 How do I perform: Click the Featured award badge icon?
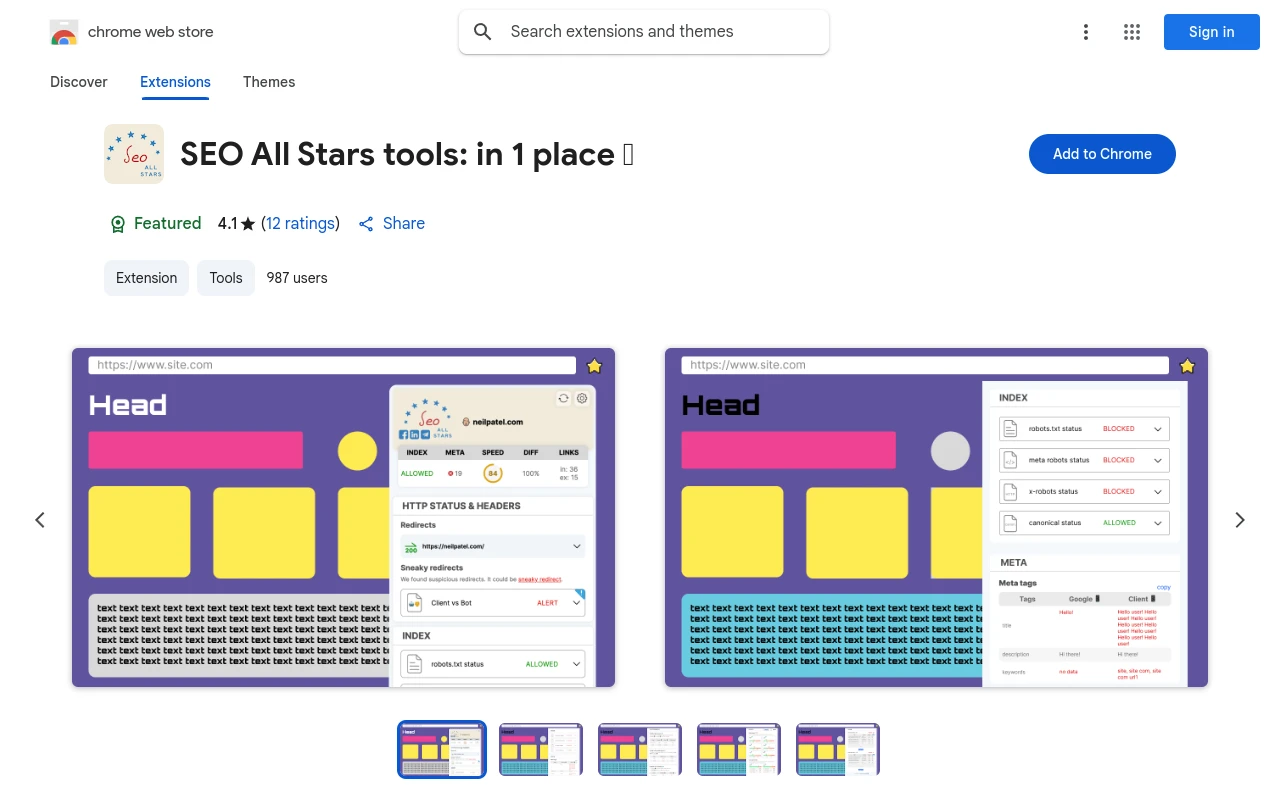tap(118, 223)
